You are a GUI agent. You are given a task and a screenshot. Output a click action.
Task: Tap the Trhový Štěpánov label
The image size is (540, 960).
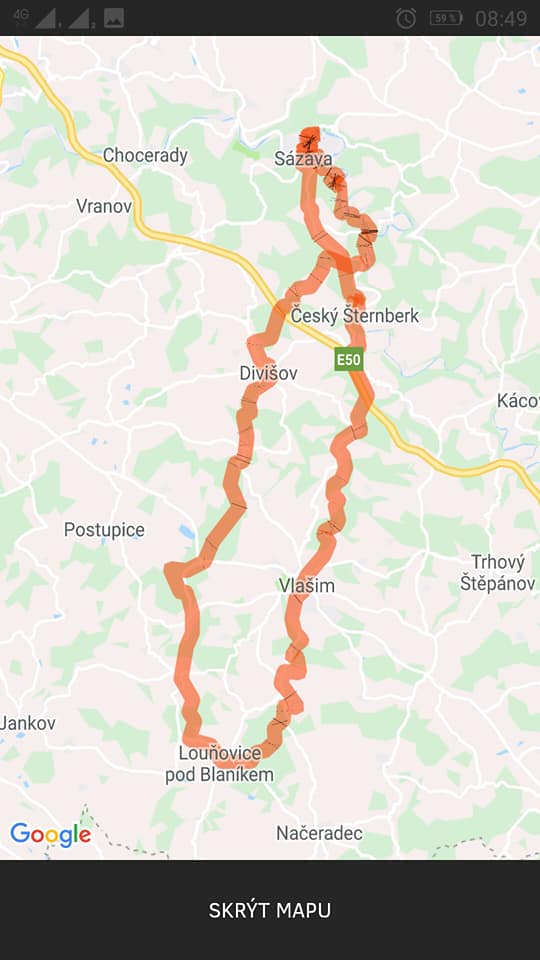(x=498, y=573)
